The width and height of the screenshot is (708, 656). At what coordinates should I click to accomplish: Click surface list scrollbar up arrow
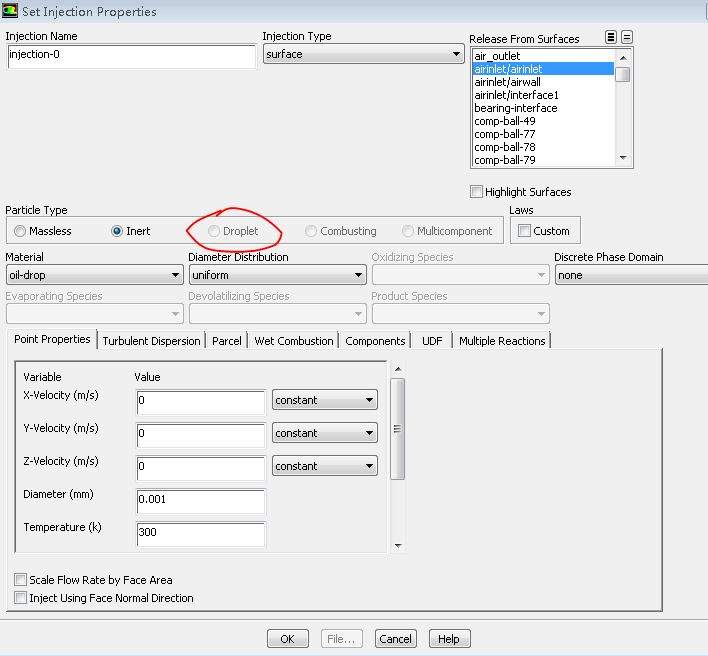tap(623, 57)
